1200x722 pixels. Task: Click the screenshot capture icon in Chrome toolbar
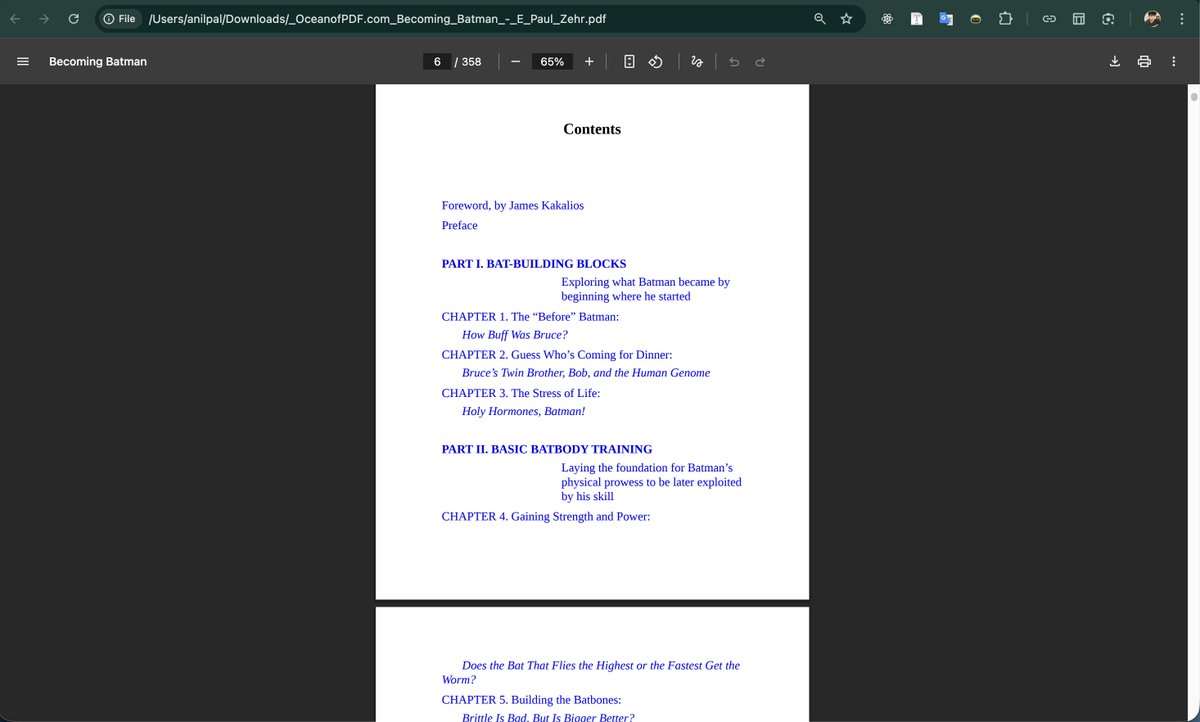point(1108,18)
